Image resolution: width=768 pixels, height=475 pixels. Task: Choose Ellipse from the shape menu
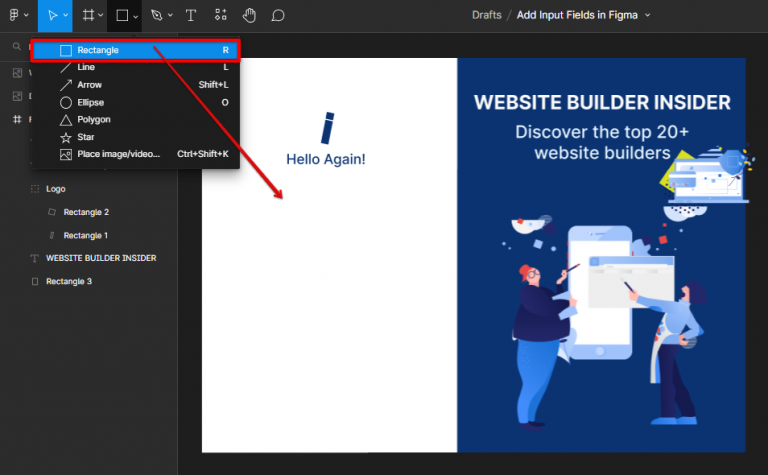[90, 102]
